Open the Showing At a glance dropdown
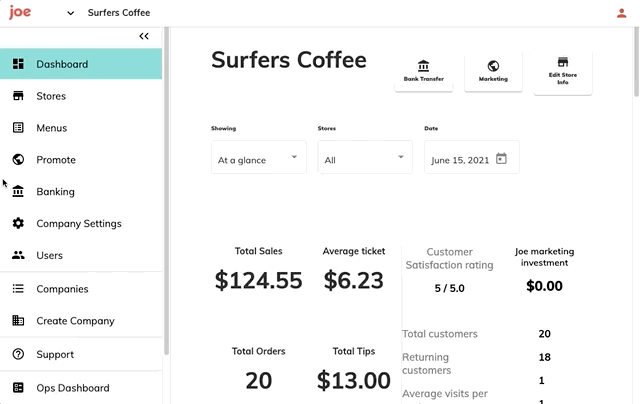Image resolution: width=640 pixels, height=404 pixels. pyautogui.click(x=259, y=158)
